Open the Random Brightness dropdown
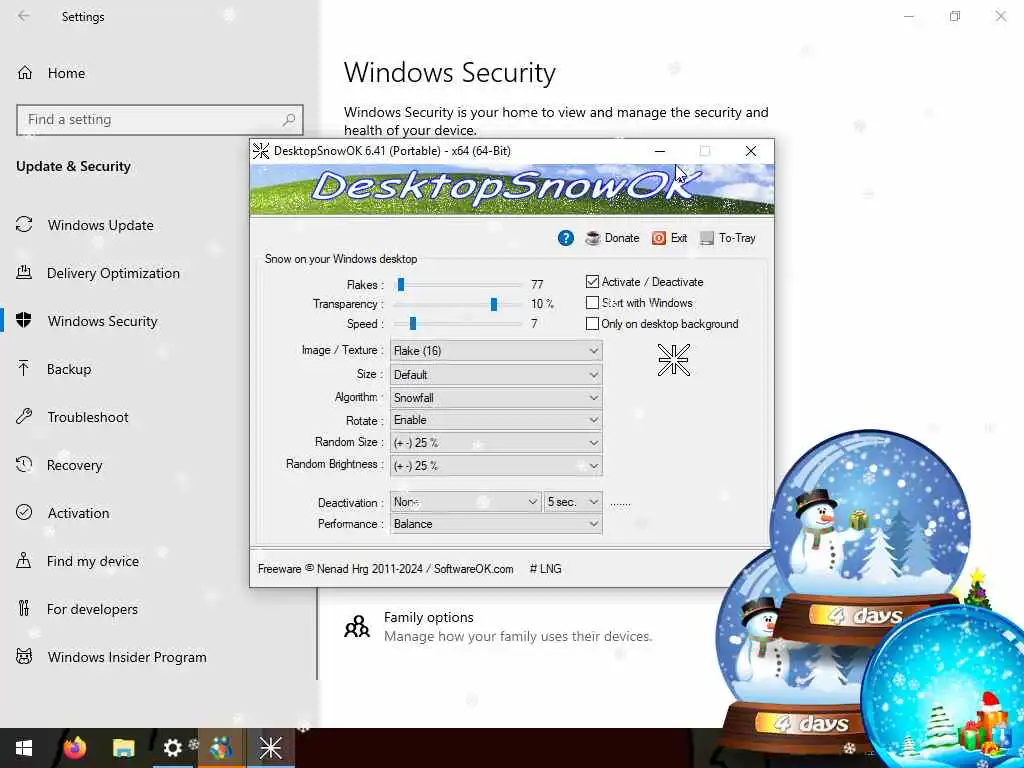Viewport: 1024px width, 768px height. point(496,466)
